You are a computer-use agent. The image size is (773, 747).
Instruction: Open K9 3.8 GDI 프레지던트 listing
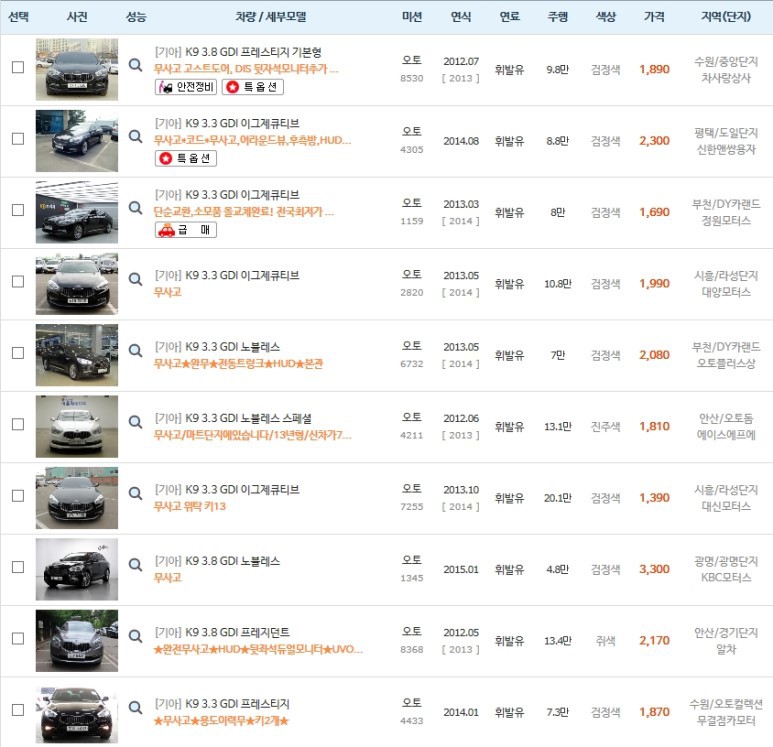coord(222,633)
